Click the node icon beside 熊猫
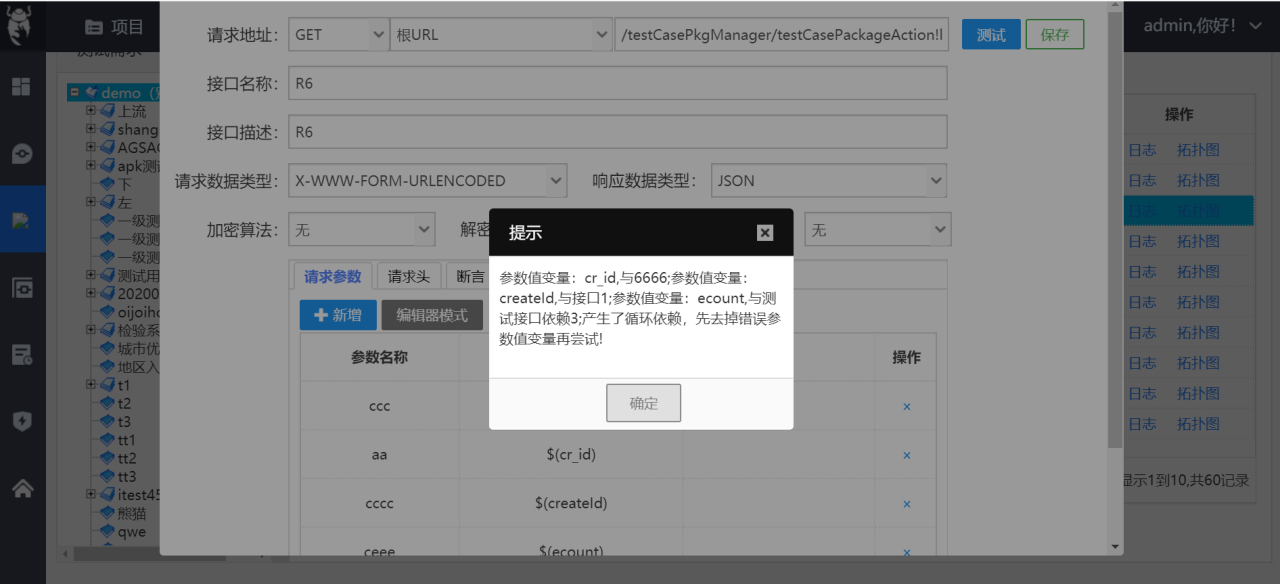This screenshot has width=1280, height=584. click(x=108, y=513)
